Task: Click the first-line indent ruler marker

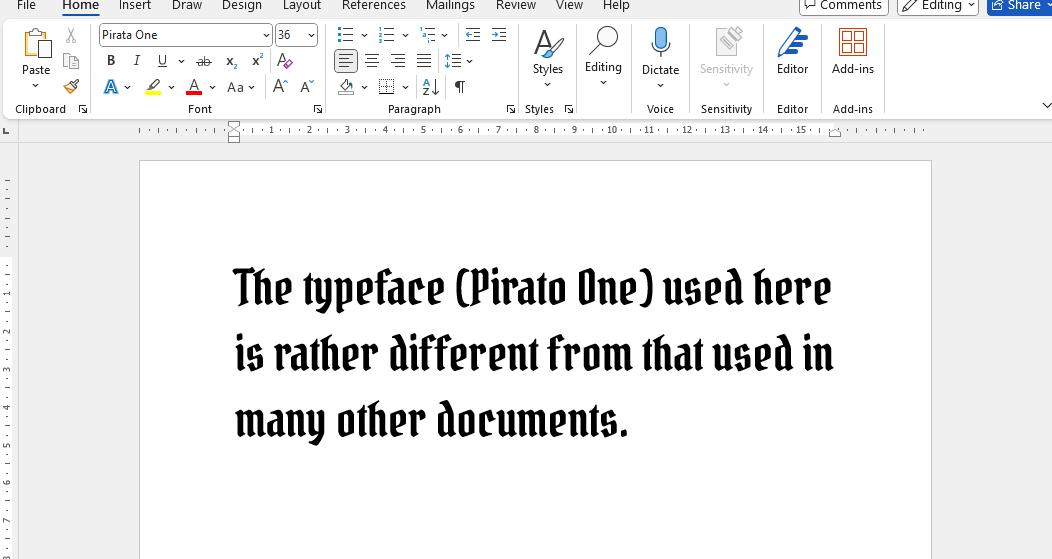Action: [233, 125]
